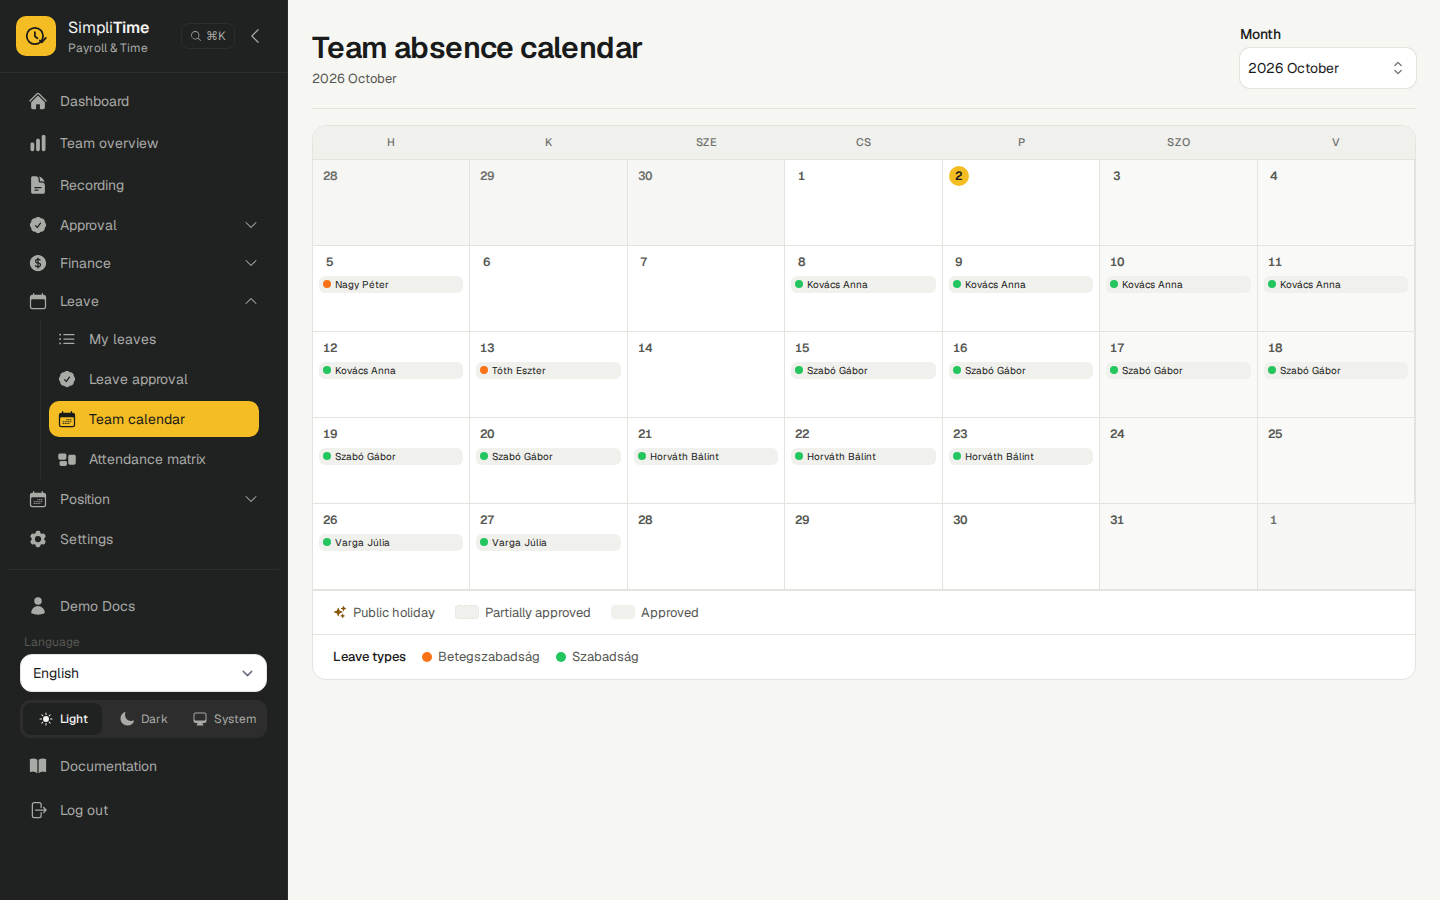
Task: Expand the Position submenu chevron
Action: click(x=251, y=499)
